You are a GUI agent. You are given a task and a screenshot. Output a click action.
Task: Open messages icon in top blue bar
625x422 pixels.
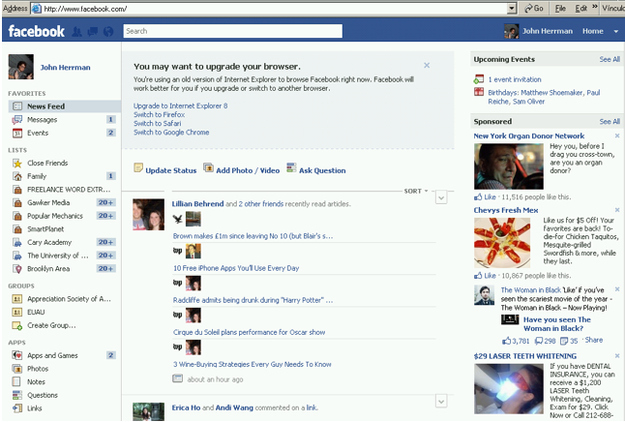[x=92, y=31]
